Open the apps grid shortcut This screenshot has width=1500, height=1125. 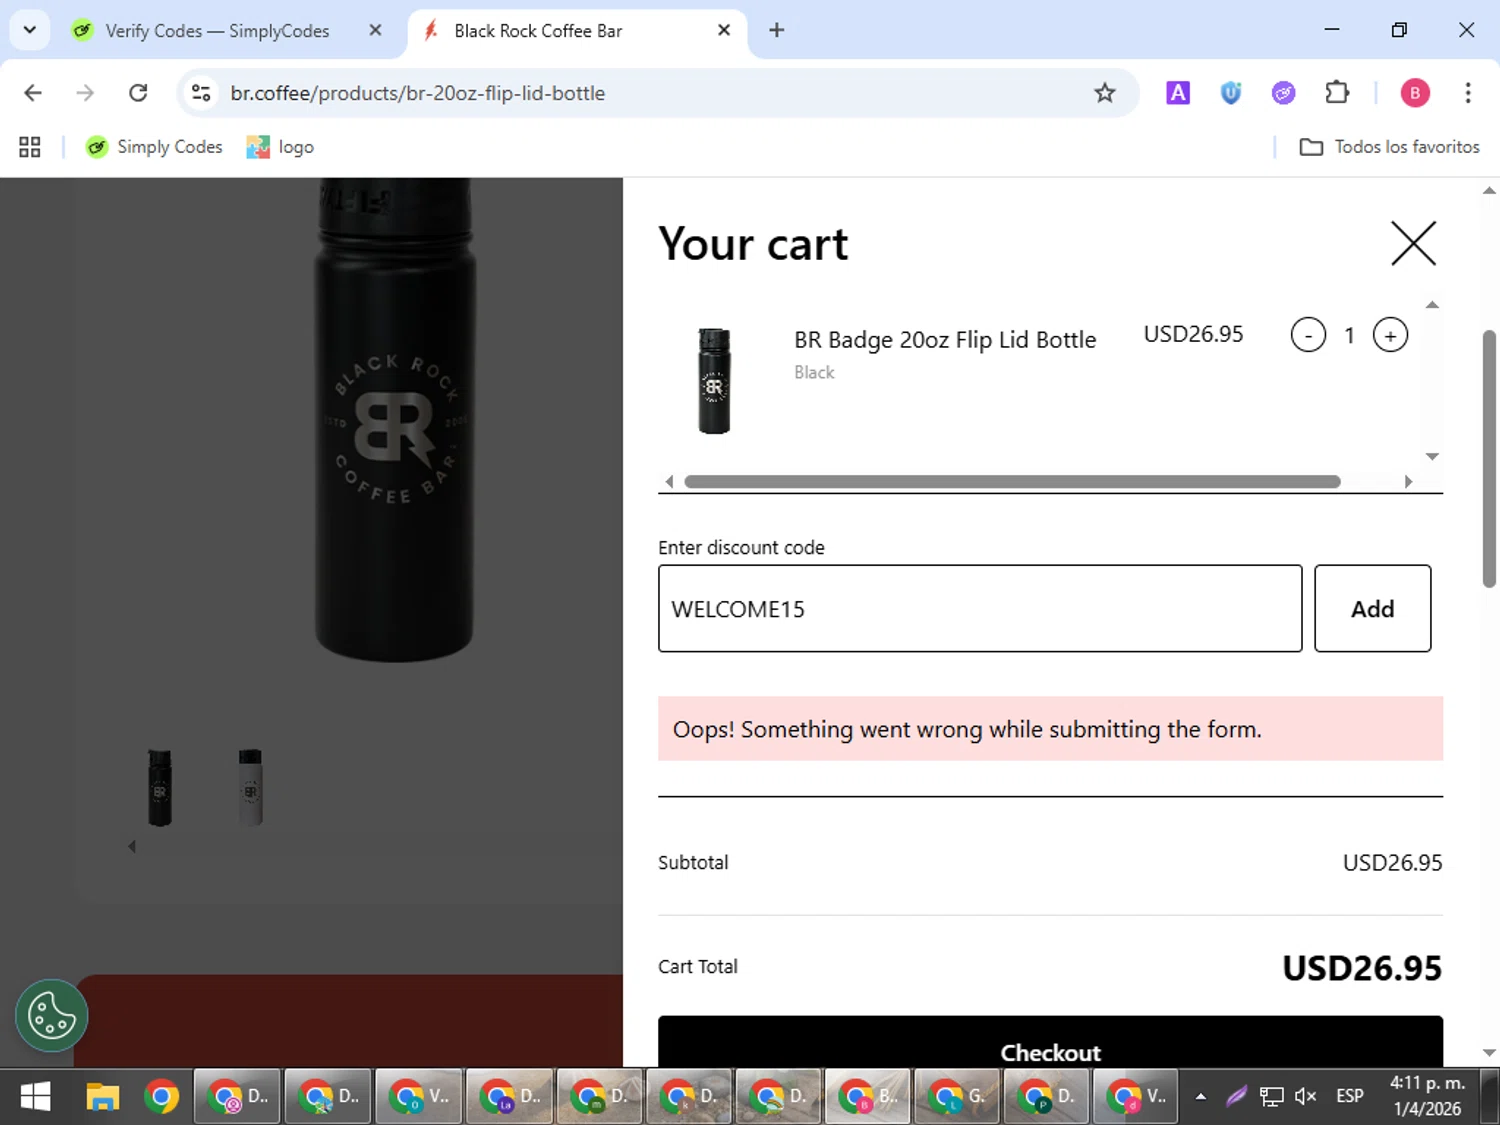30,147
